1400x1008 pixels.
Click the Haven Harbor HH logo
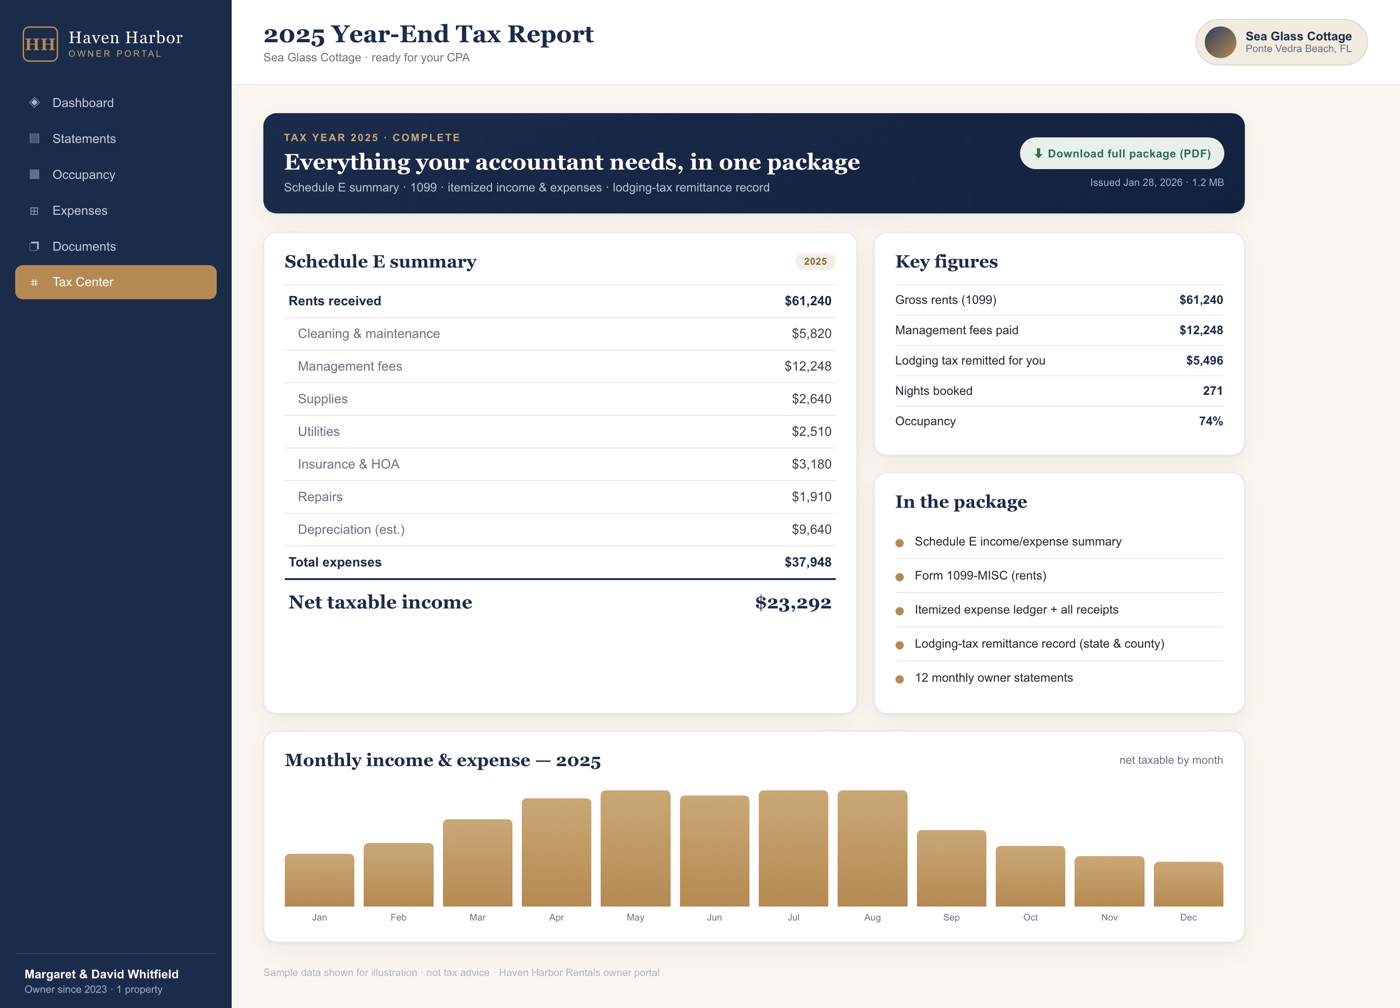point(40,44)
